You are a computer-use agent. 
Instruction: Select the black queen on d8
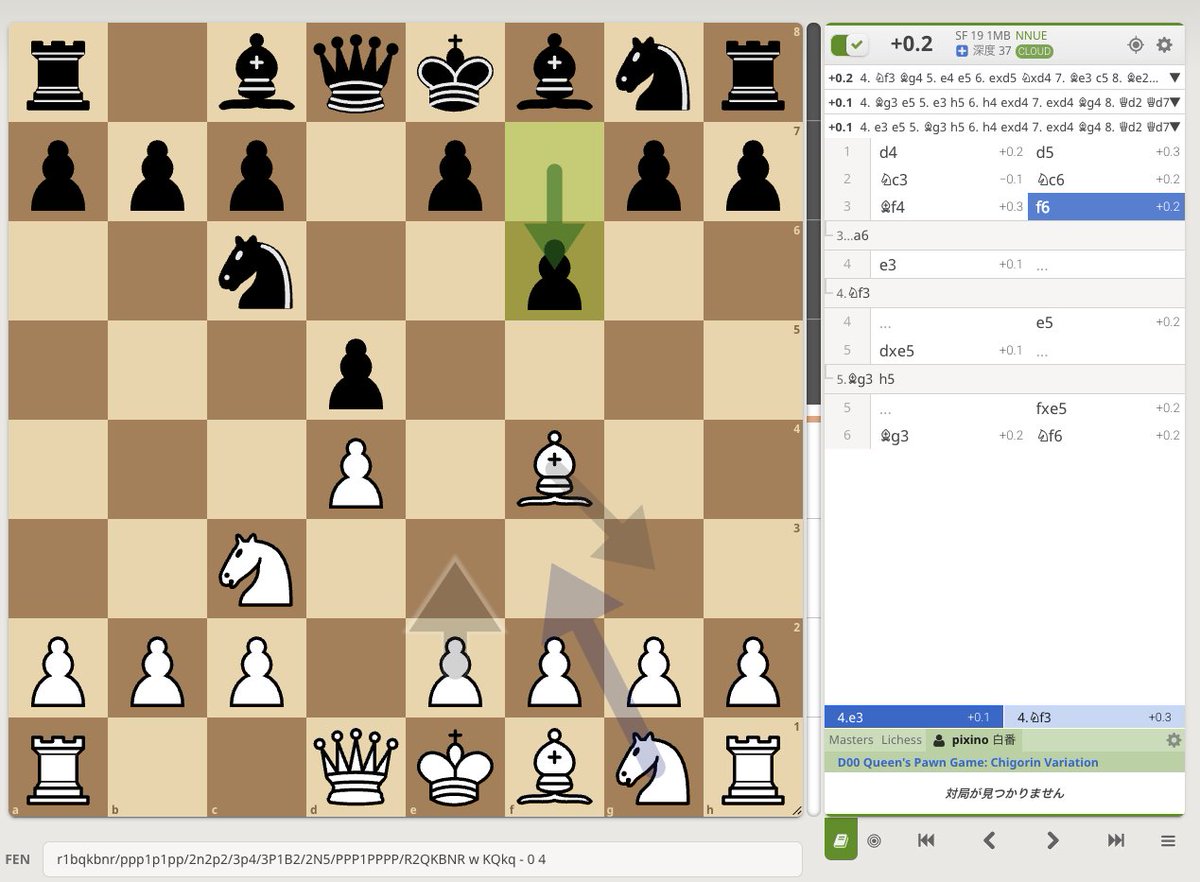[356, 72]
